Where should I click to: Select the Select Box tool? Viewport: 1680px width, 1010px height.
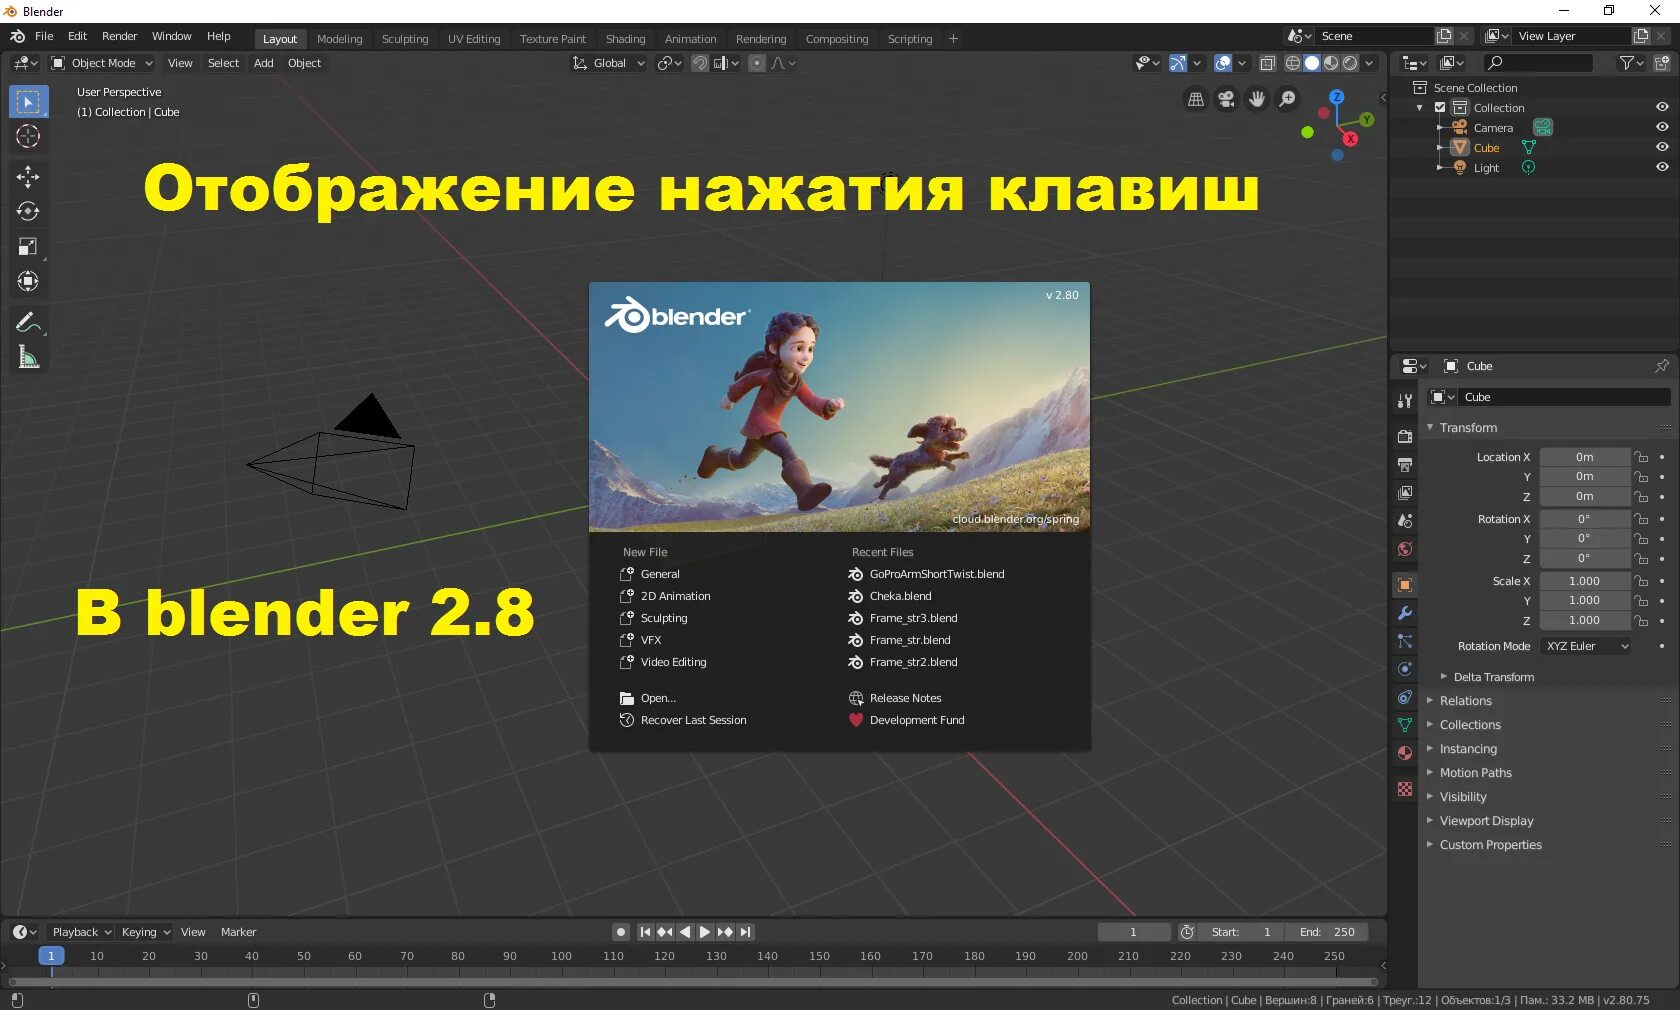tap(28, 101)
